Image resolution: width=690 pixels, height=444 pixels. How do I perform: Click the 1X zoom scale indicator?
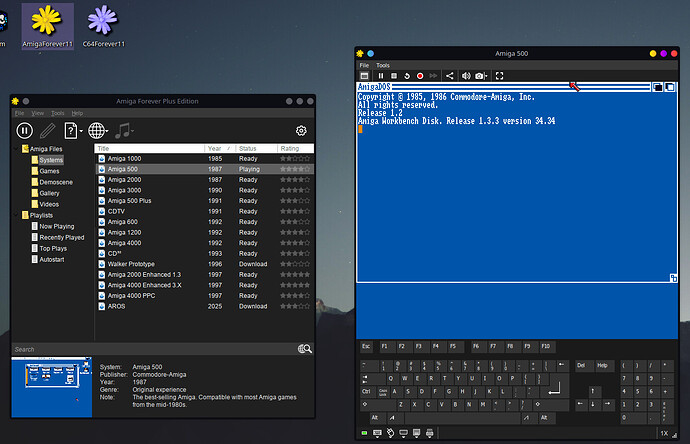click(x=664, y=433)
